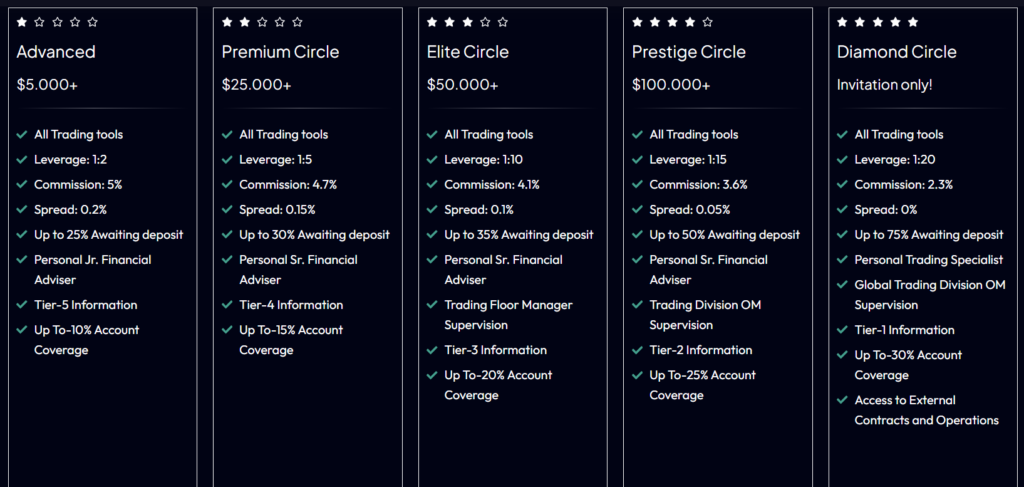Click checkmark next to Spread: 0% in Diamond
The height and width of the screenshot is (487, 1024).
point(842,210)
